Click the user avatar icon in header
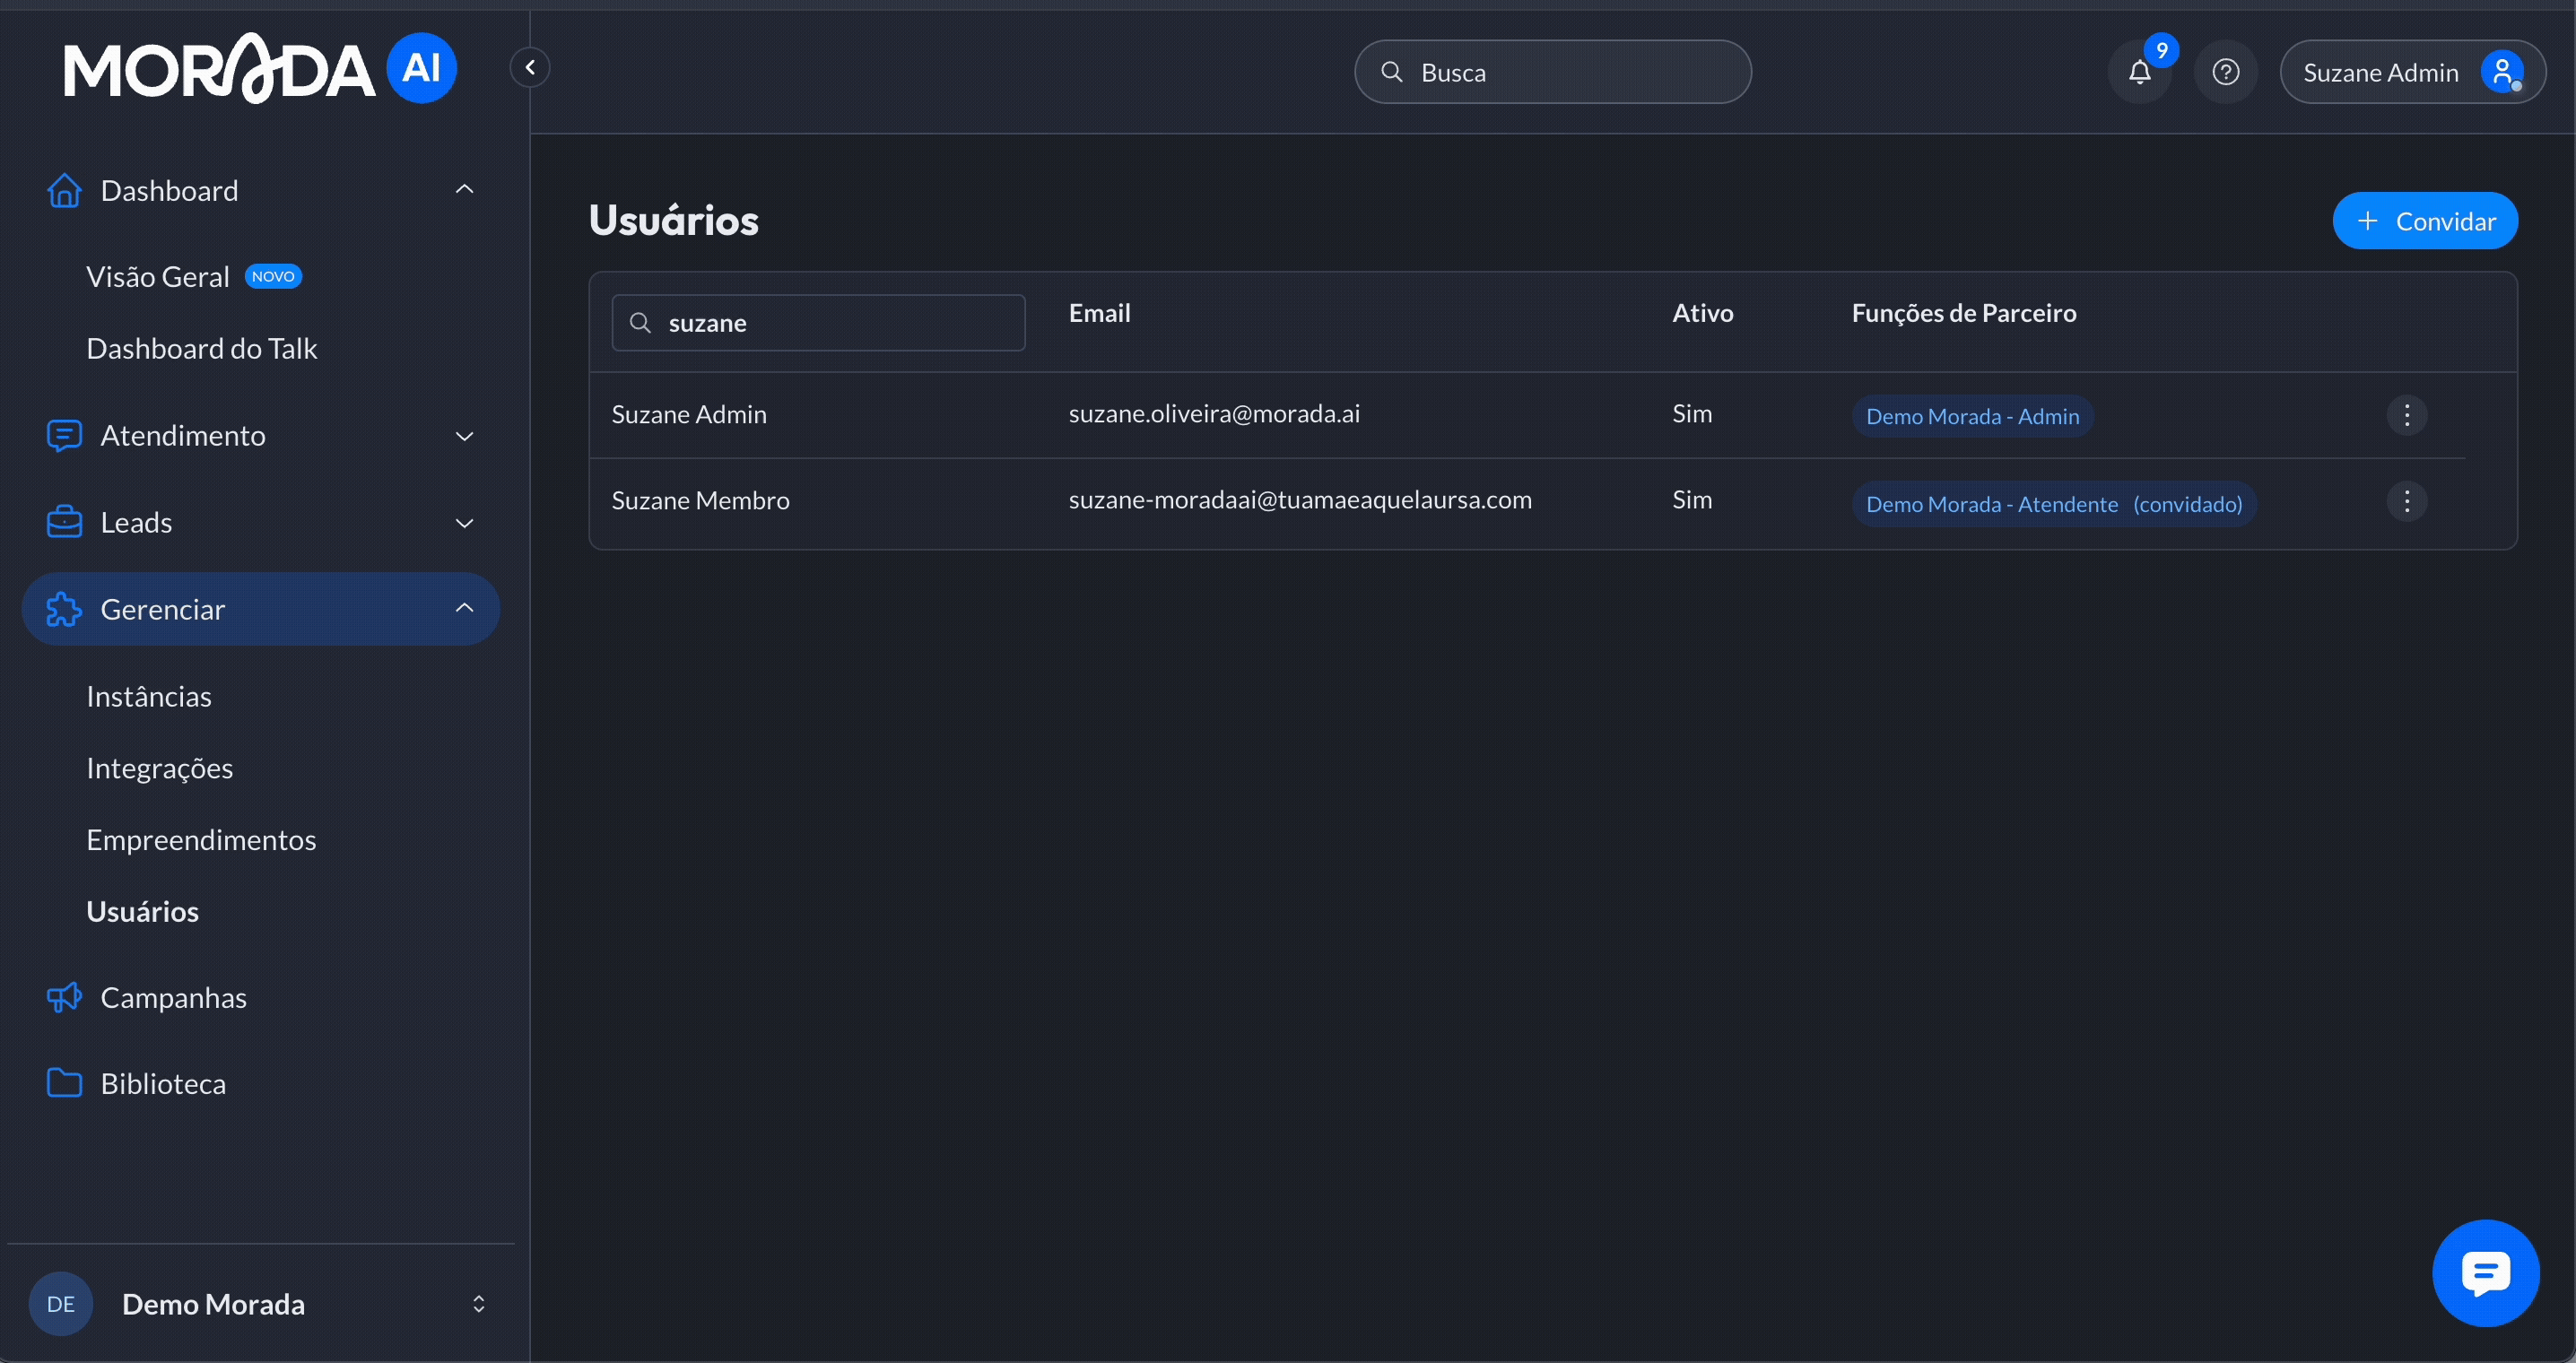Viewport: 2576px width, 1363px height. pyautogui.click(x=2501, y=72)
